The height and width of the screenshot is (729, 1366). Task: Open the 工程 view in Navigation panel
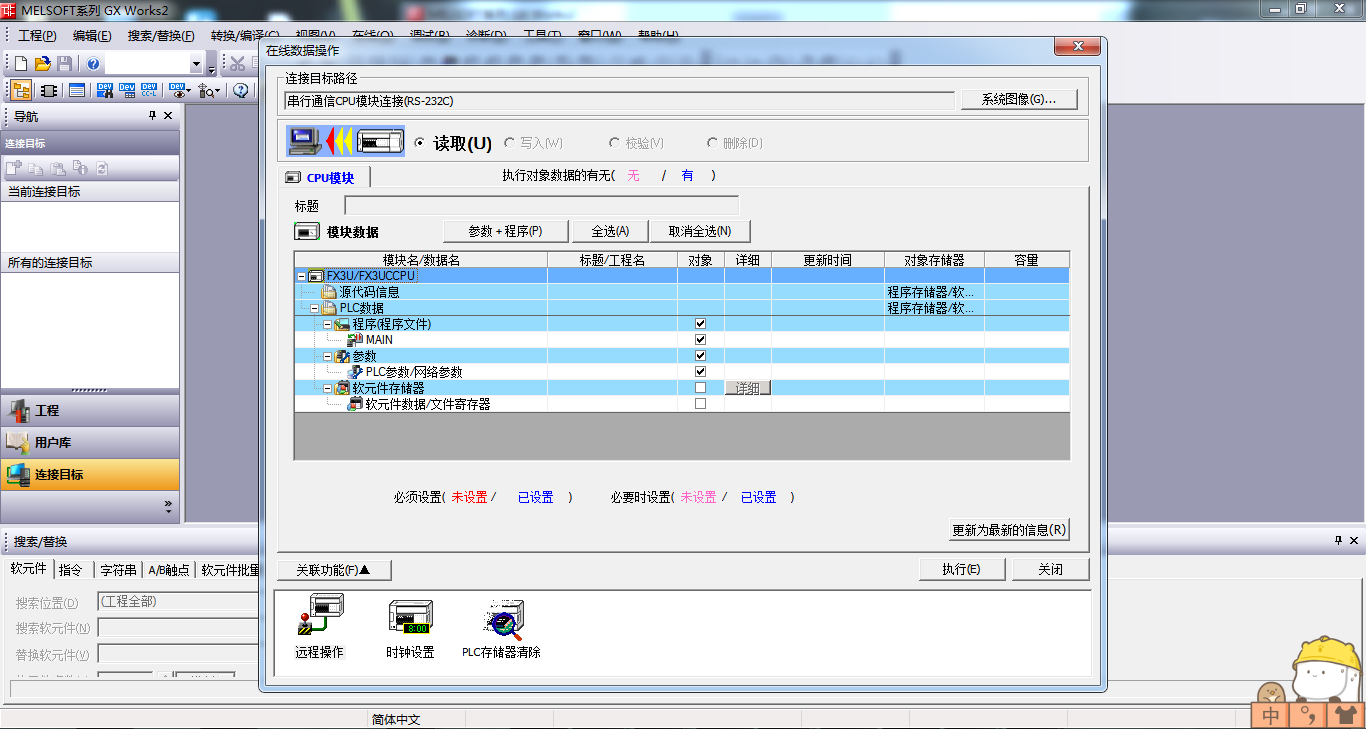(x=90, y=411)
